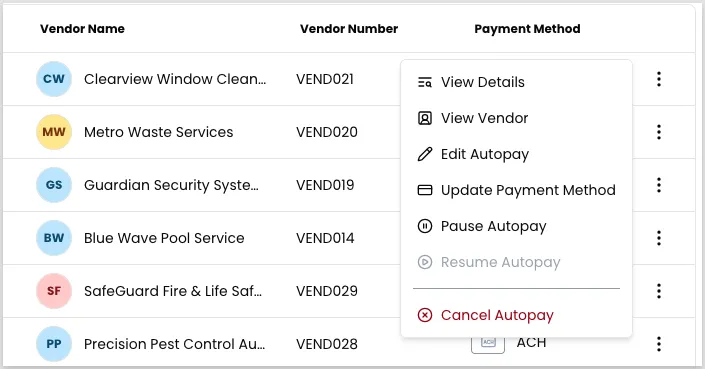Click the ACH payment method text

(x=531, y=343)
